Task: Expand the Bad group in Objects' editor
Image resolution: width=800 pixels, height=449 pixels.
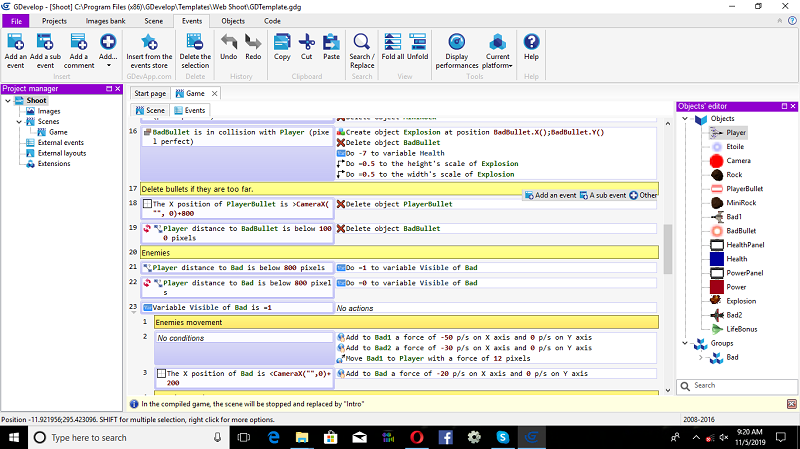Action: [x=698, y=356]
